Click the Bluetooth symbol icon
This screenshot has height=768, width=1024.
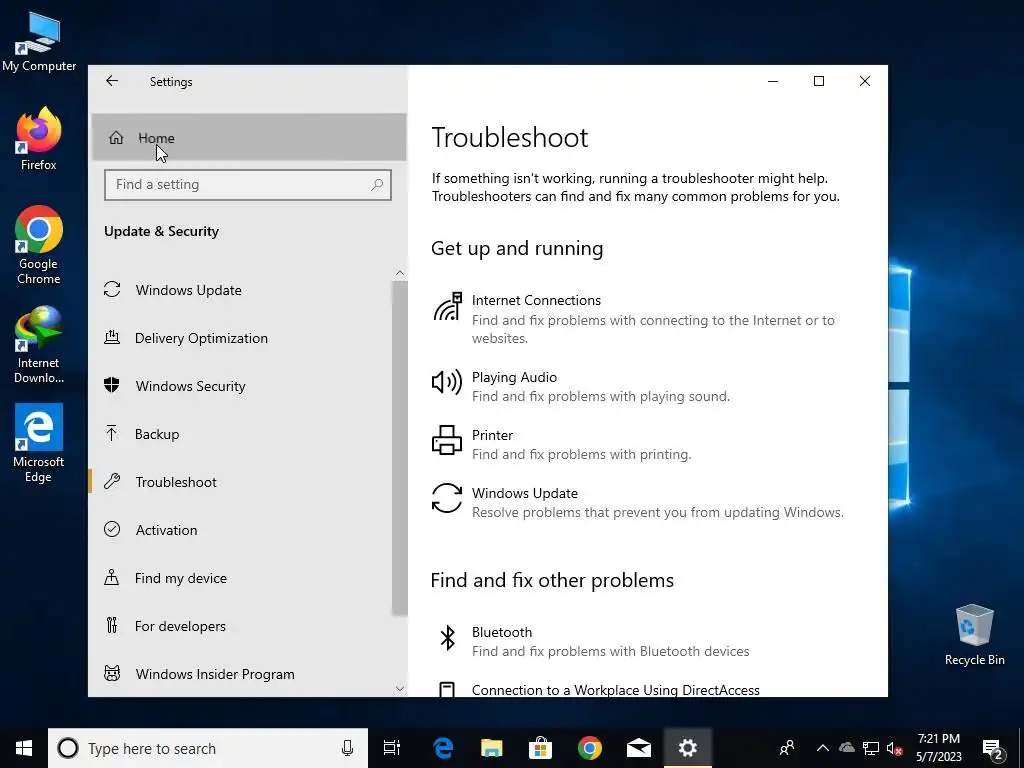[447, 637]
